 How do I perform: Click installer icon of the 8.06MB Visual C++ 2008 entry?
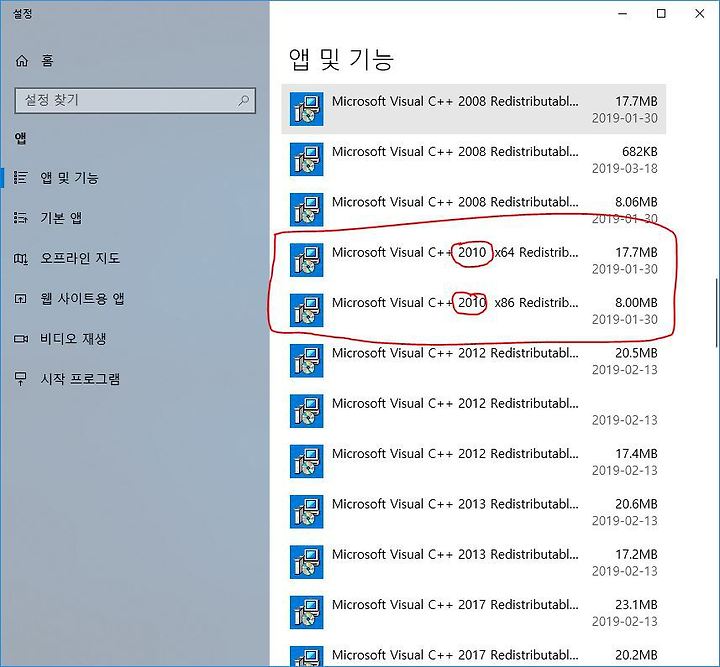tap(306, 210)
